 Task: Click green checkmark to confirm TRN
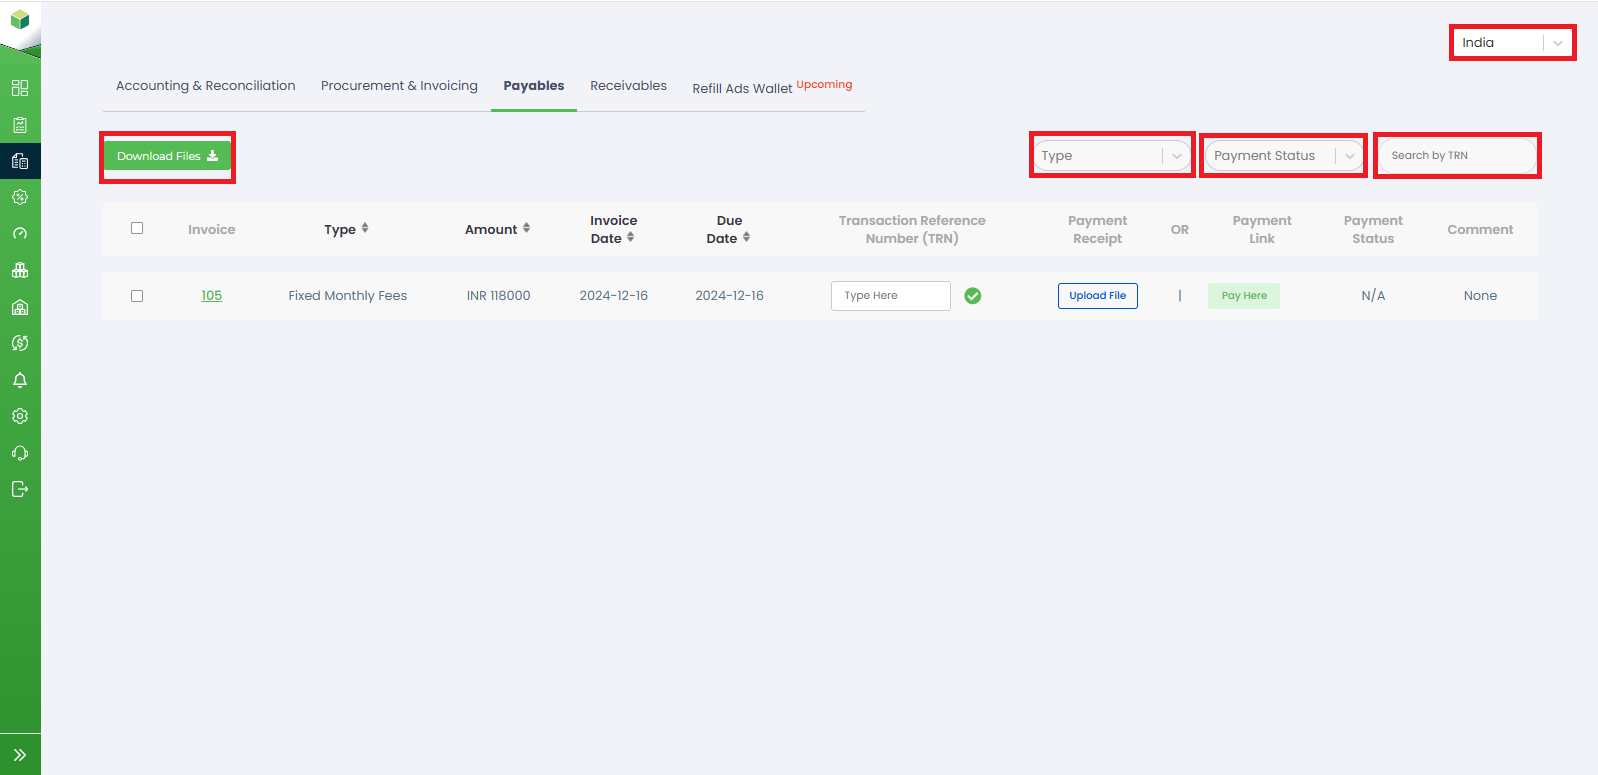click(972, 296)
